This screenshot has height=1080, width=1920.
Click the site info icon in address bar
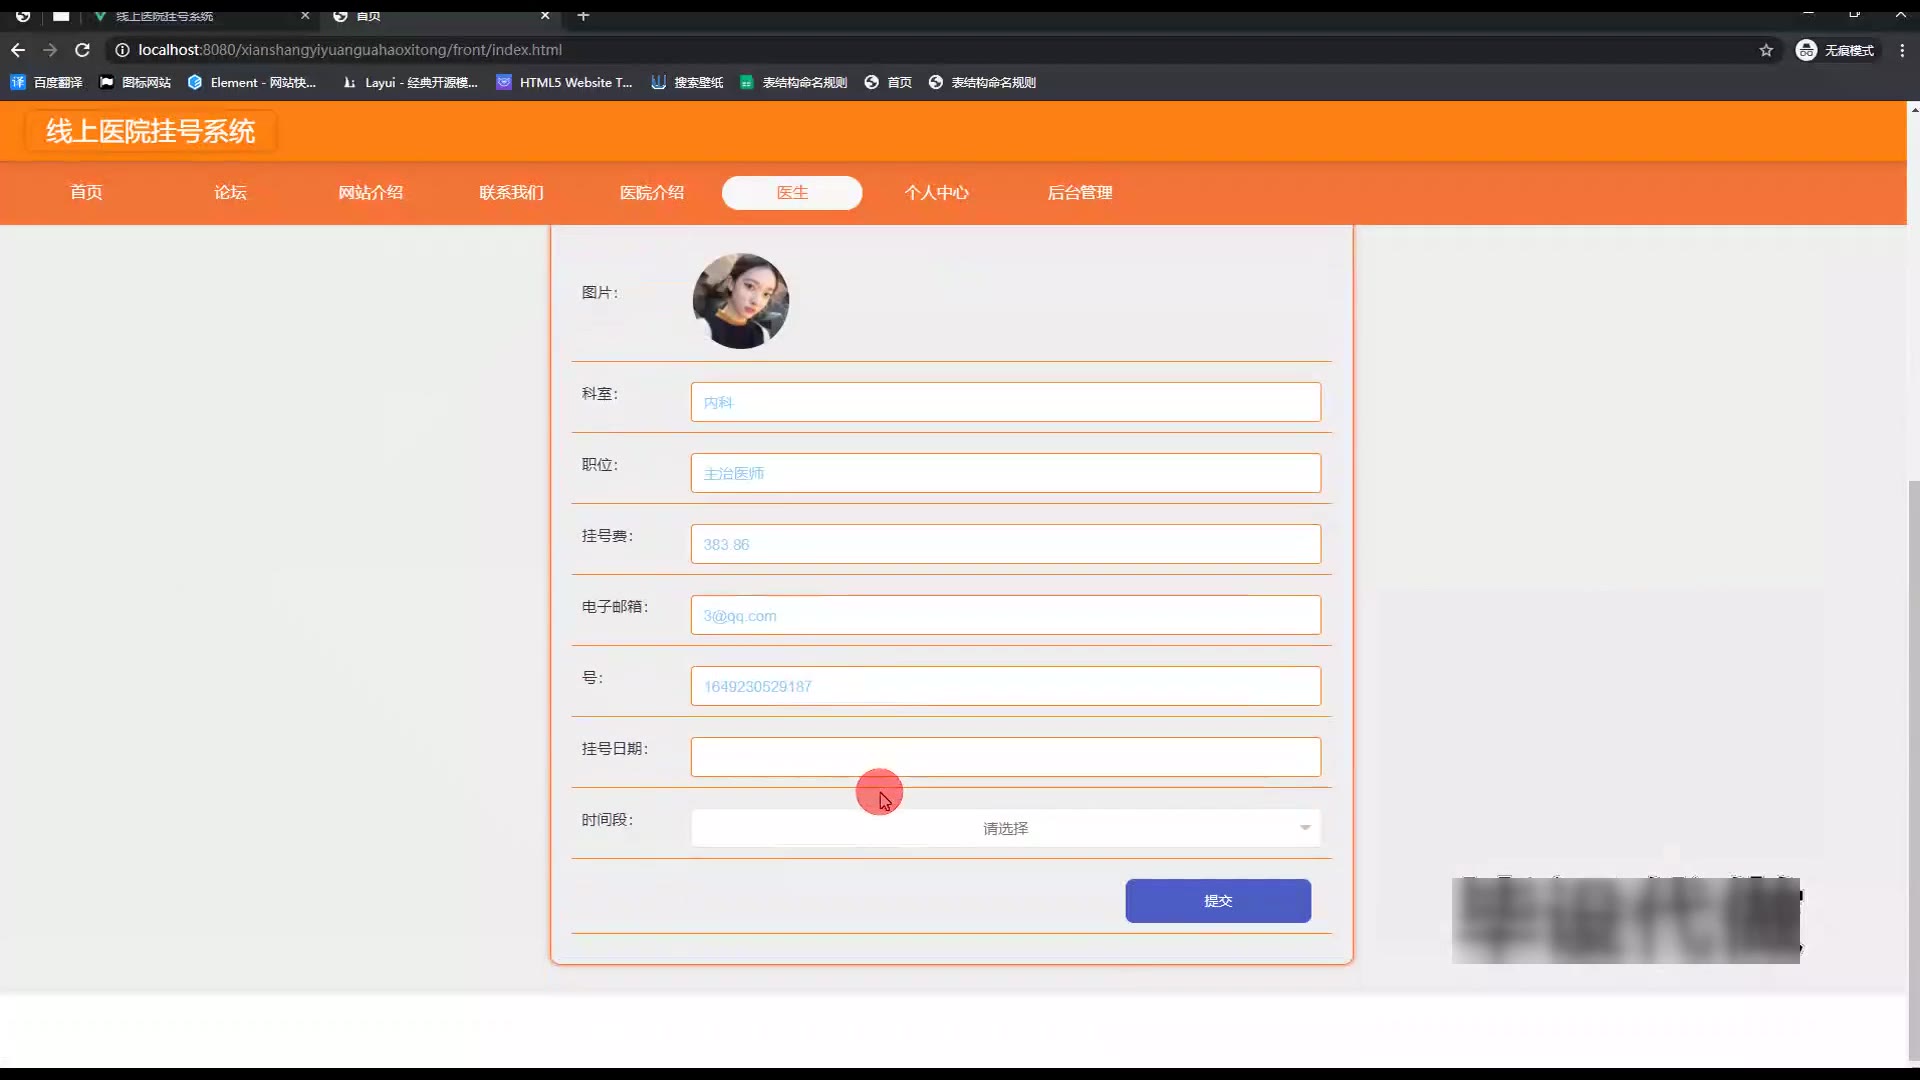tap(122, 50)
